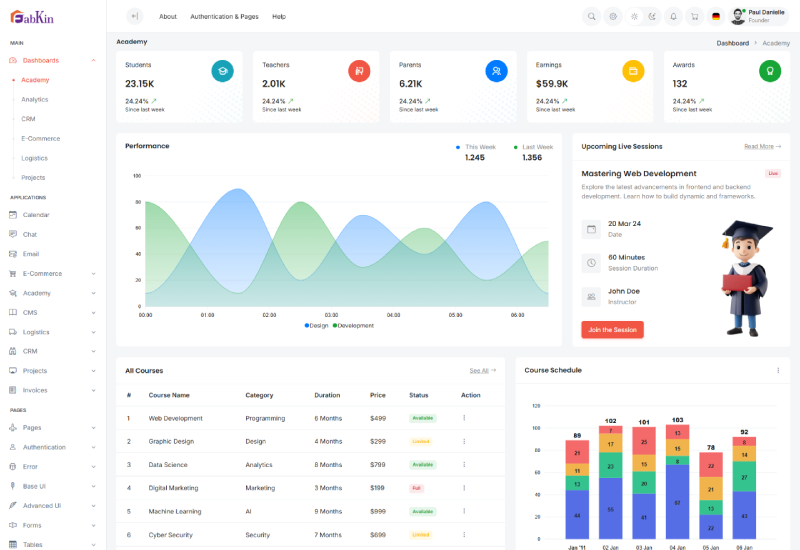Click the German flag language icon
Viewport: 800px width, 550px height.
(716, 16)
